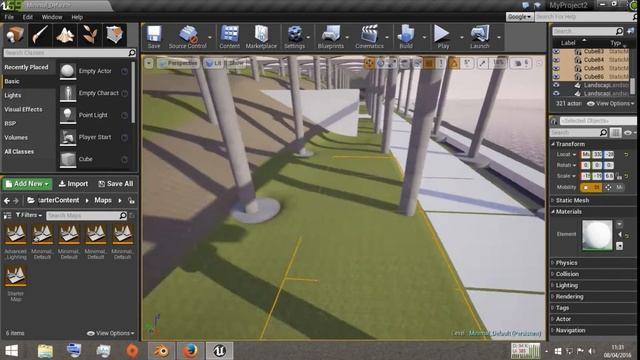Image resolution: width=640 pixels, height=360 pixels.
Task: Click the Source Control toolbar icon
Action: click(188, 37)
